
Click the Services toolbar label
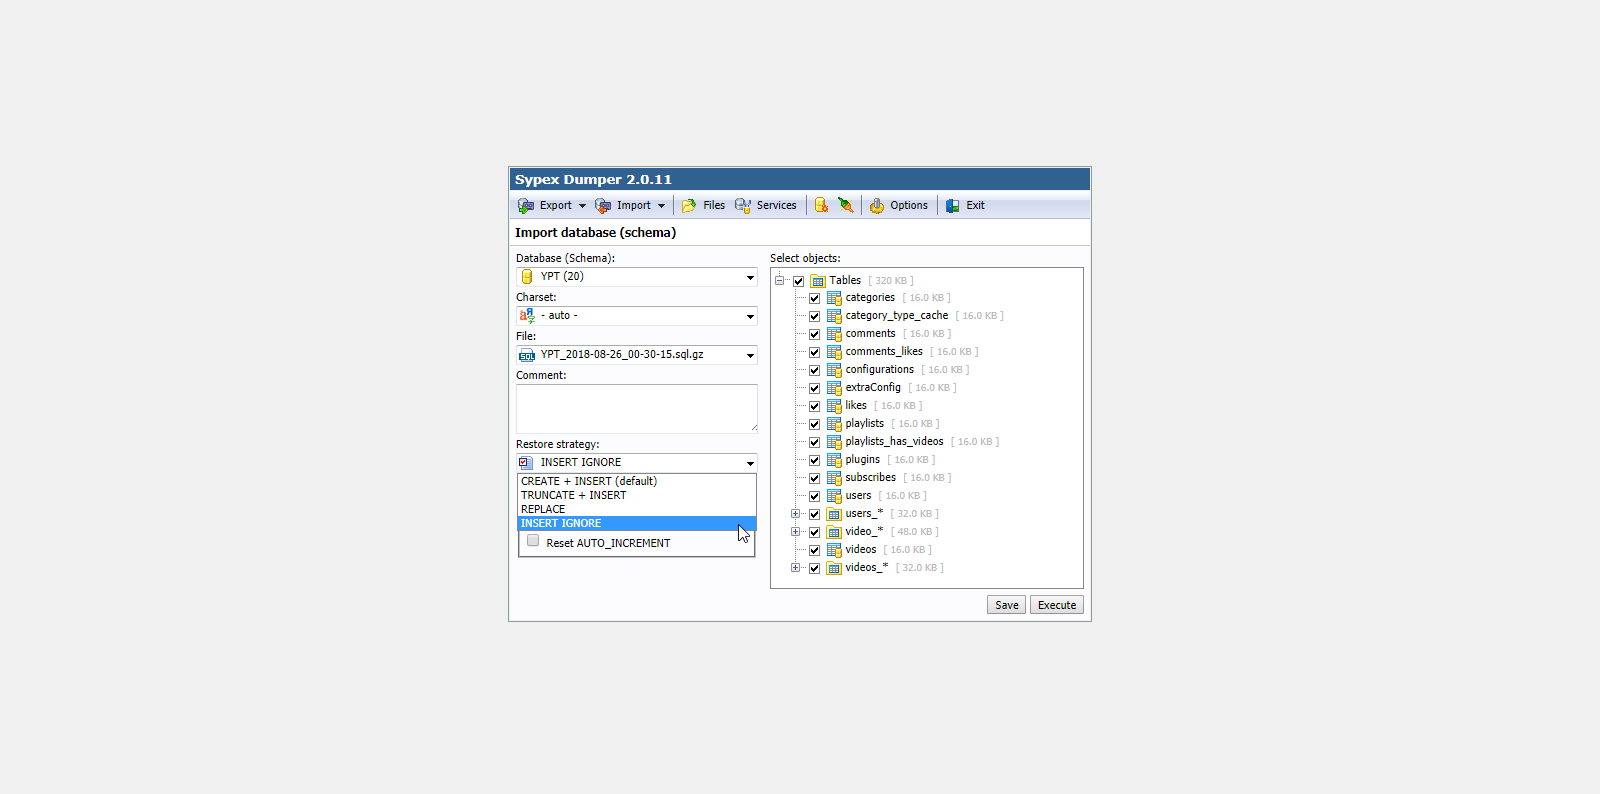coord(776,205)
